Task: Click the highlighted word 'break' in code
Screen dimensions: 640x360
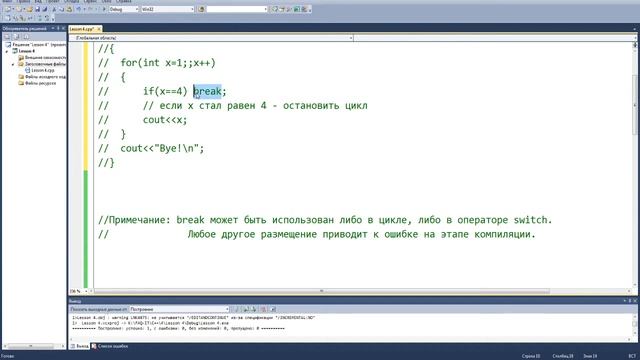Action: (207, 91)
